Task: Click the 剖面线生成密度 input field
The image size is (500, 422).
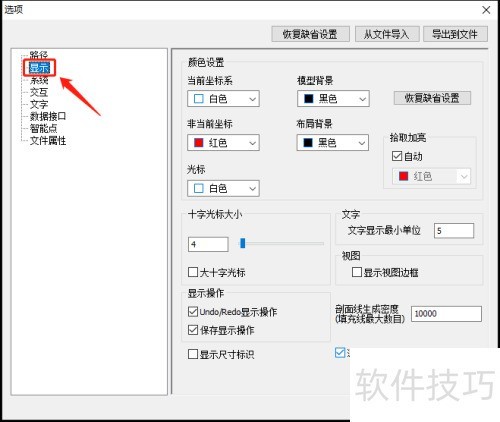Action: 446,314
